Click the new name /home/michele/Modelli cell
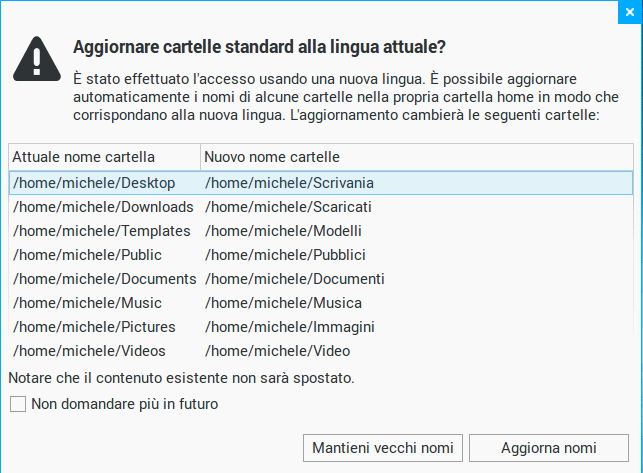This screenshot has height=473, width=643. point(284,231)
